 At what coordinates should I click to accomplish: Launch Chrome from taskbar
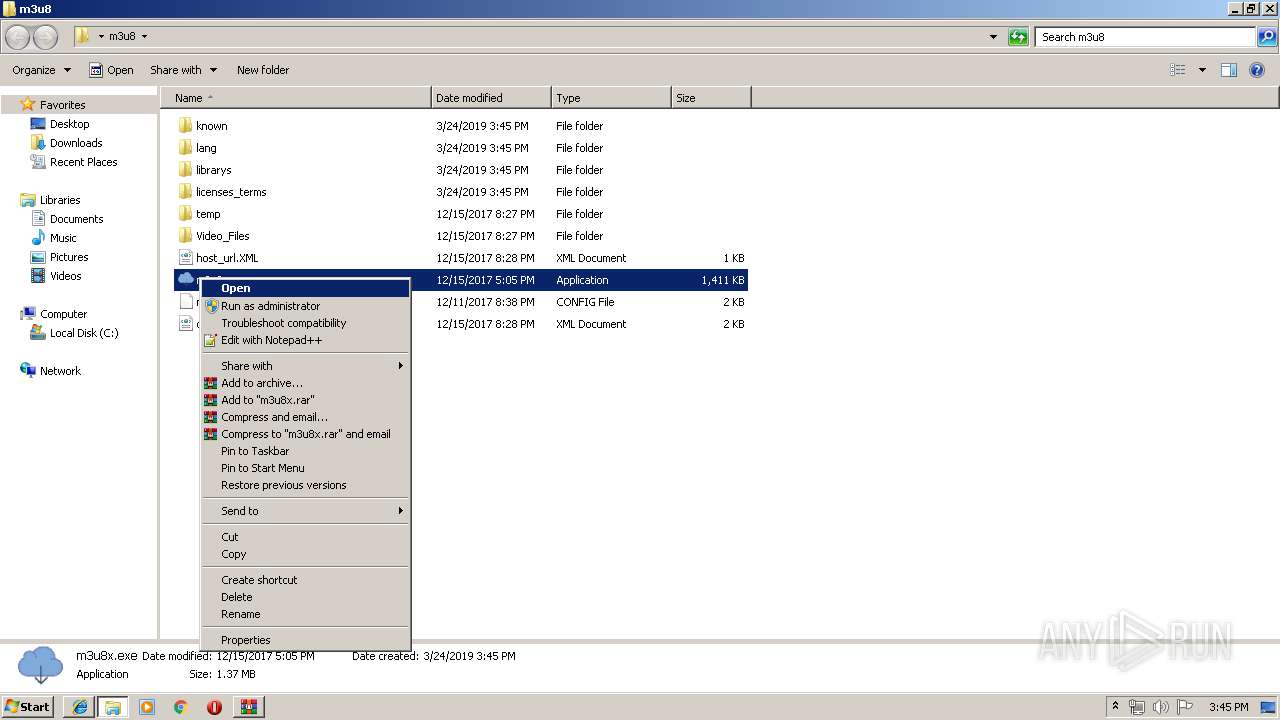[180, 707]
